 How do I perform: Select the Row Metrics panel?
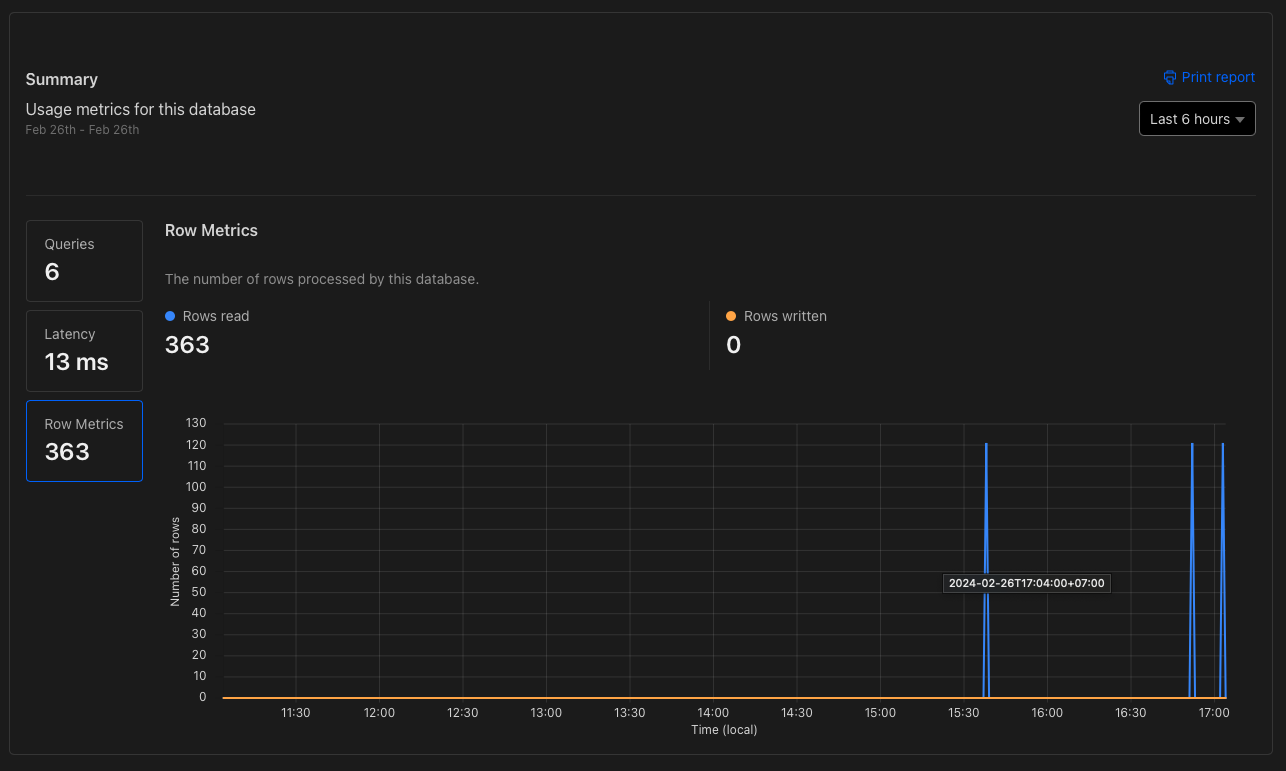(x=84, y=440)
